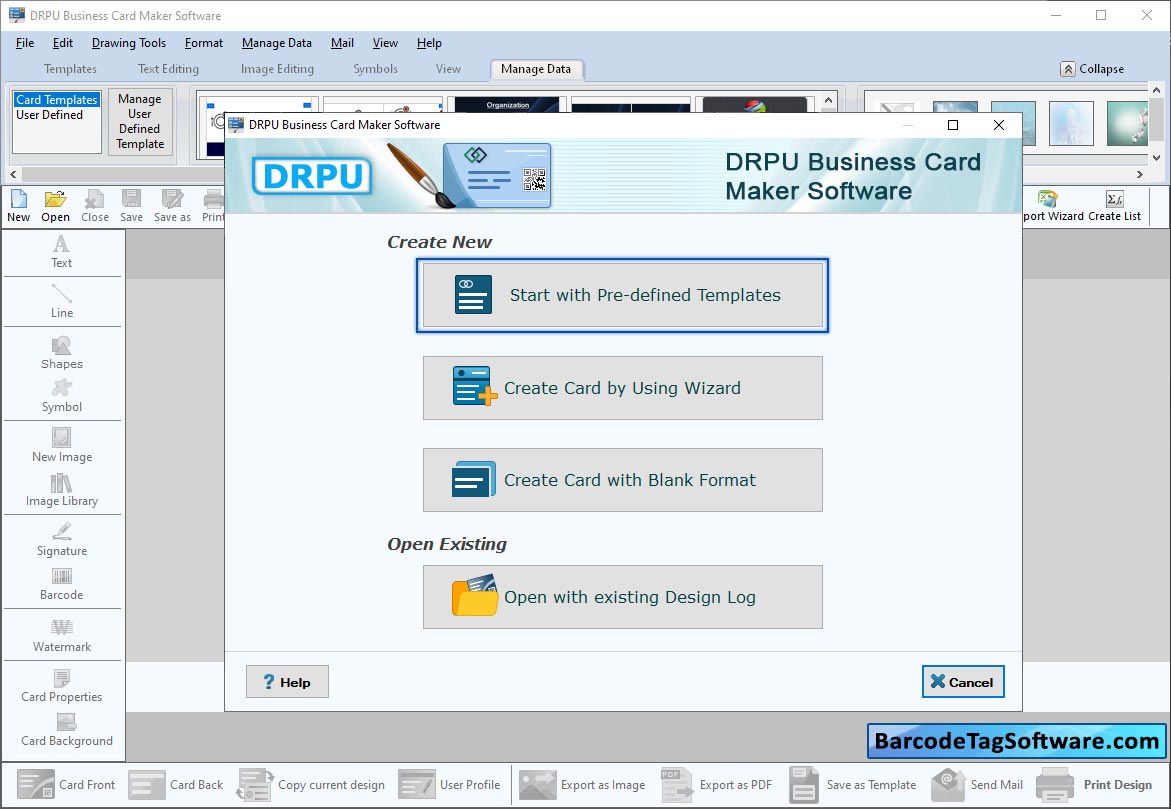Pick the light blue background thumbnail
Image resolution: width=1171 pixels, height=809 pixels.
point(1070,123)
